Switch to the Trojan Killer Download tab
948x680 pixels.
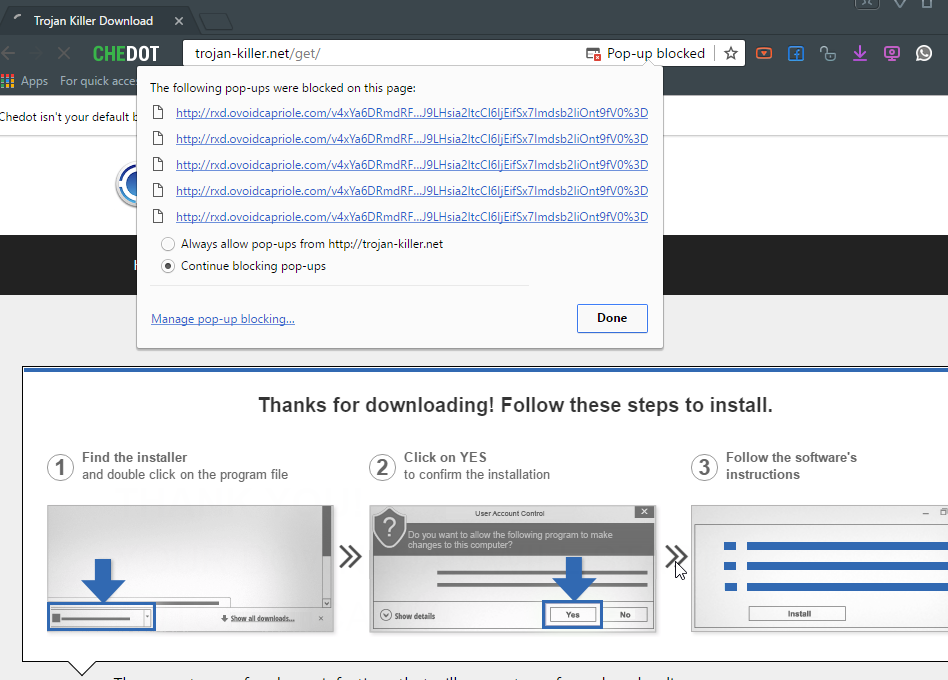[93, 21]
